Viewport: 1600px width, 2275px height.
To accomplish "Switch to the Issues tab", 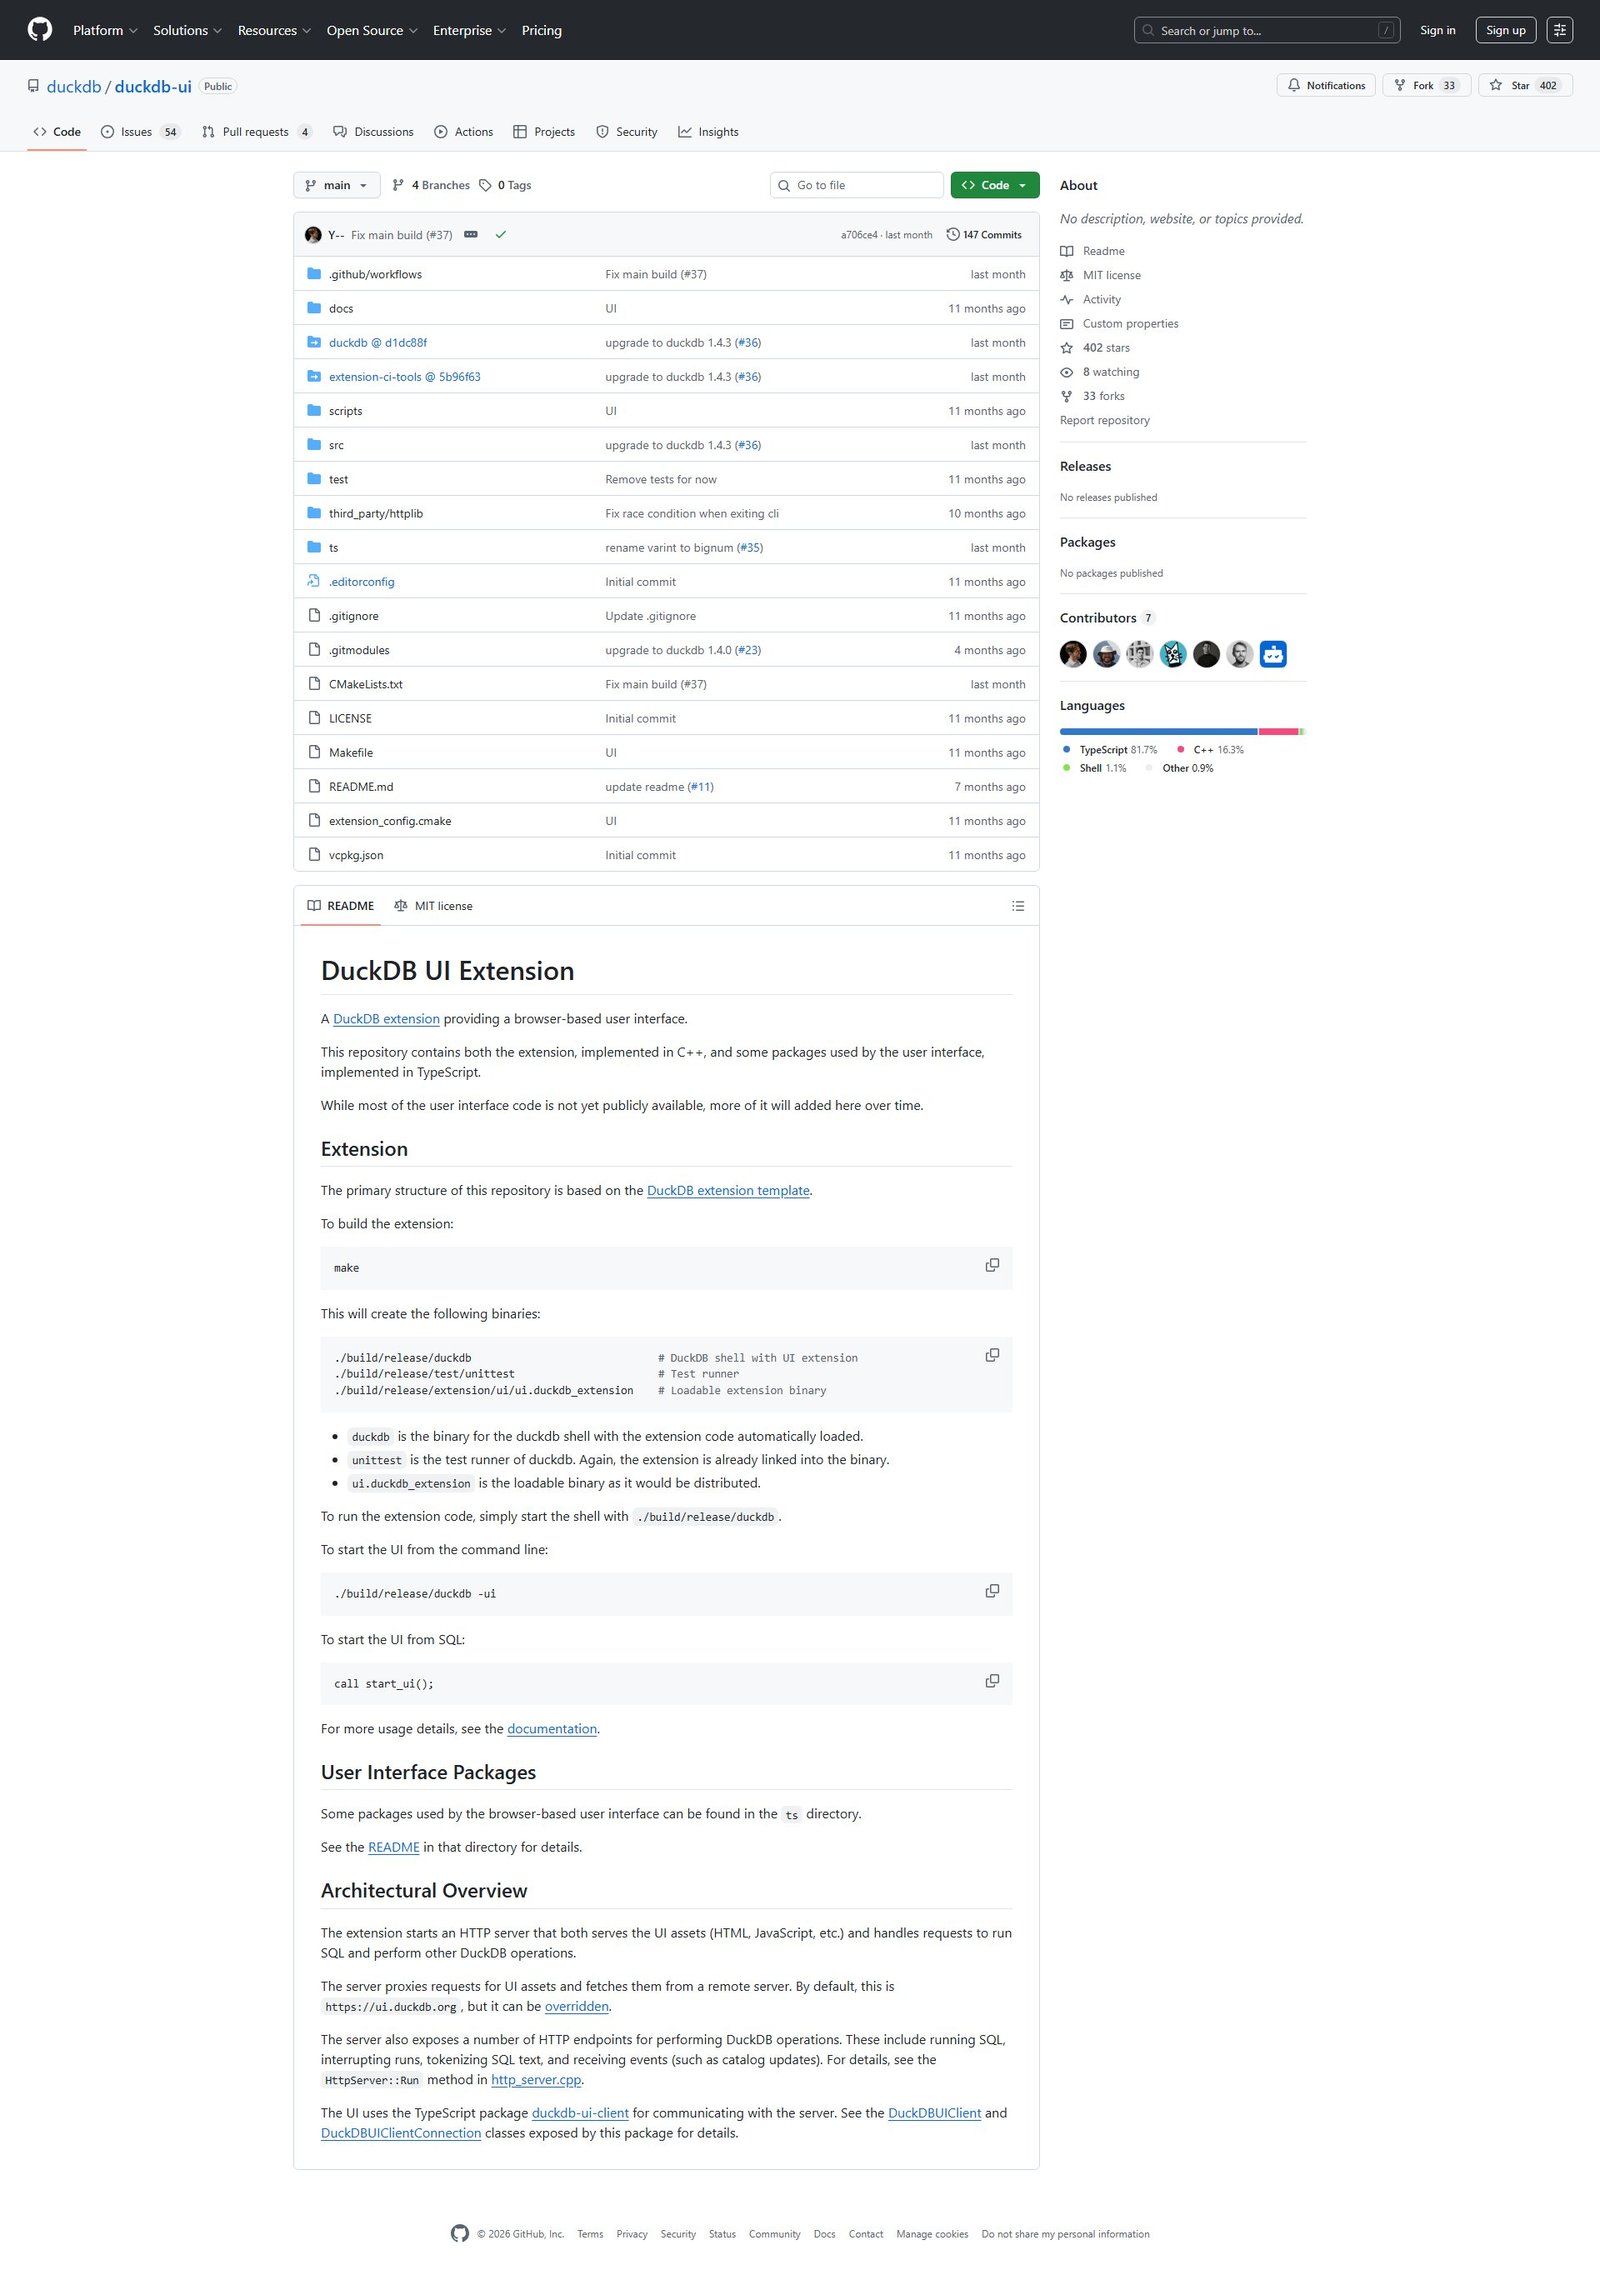I will 135,131.
